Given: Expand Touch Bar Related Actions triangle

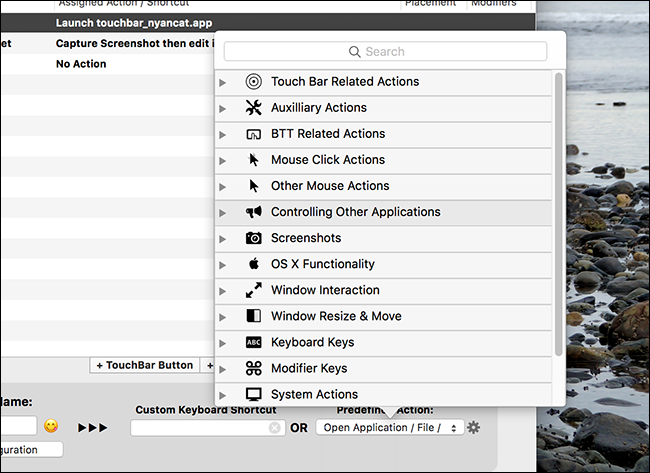Looking at the screenshot, I should coord(223,82).
